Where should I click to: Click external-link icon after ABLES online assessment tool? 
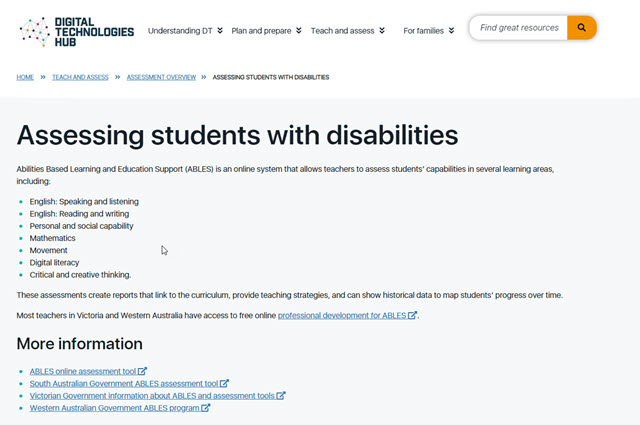click(x=143, y=371)
